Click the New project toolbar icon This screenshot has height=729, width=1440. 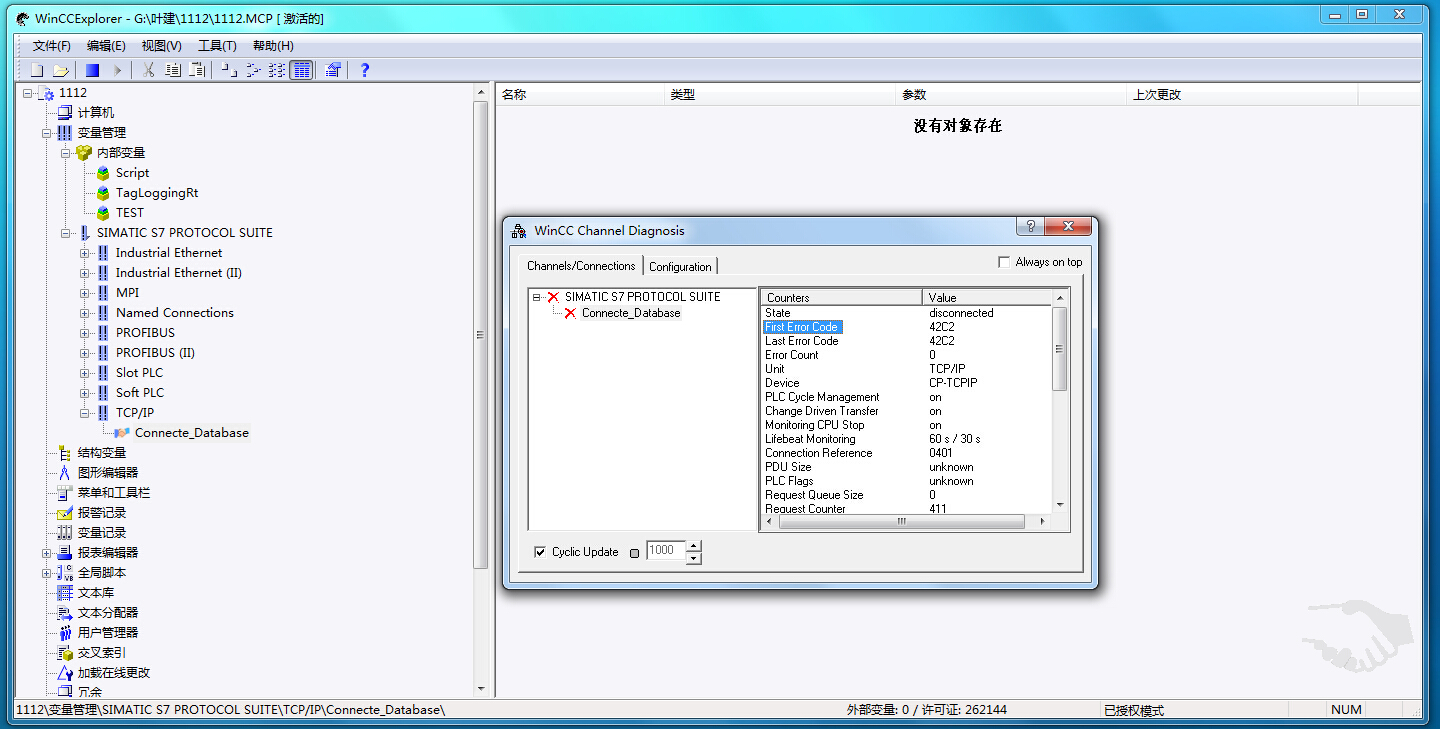tap(37, 70)
